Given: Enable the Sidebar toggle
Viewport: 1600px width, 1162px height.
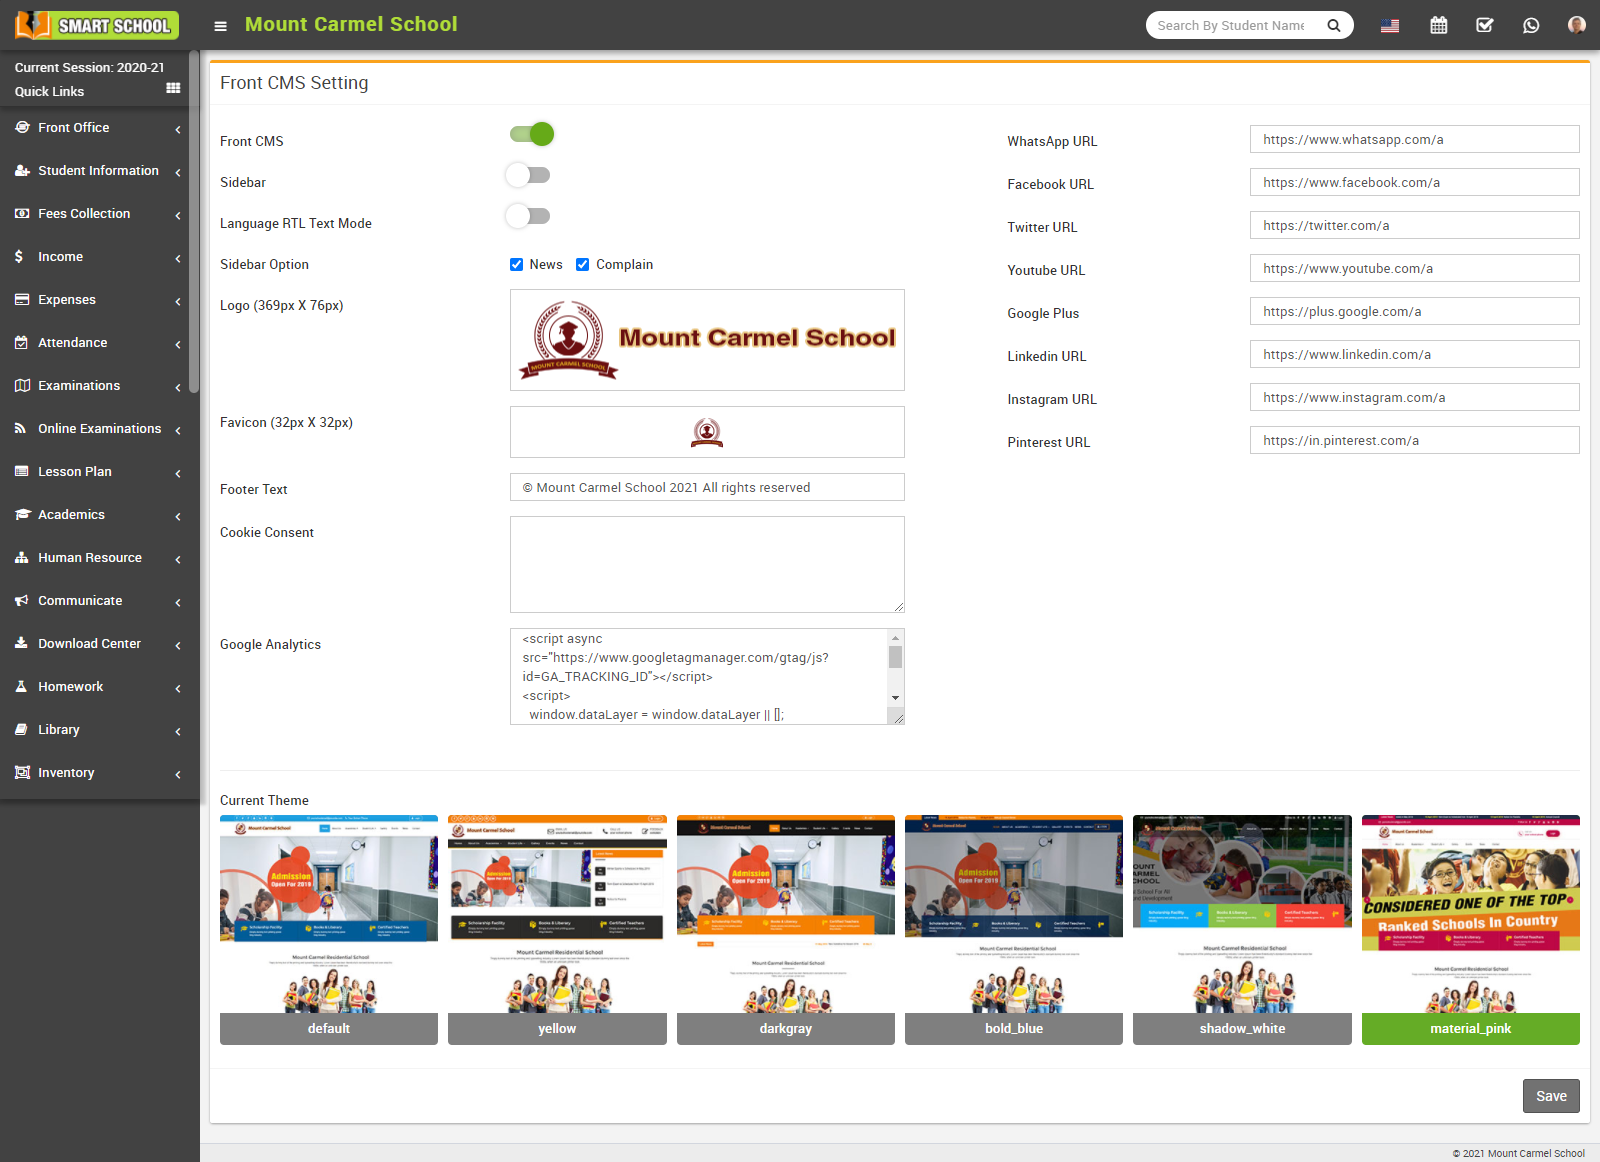Looking at the screenshot, I should 527,174.
